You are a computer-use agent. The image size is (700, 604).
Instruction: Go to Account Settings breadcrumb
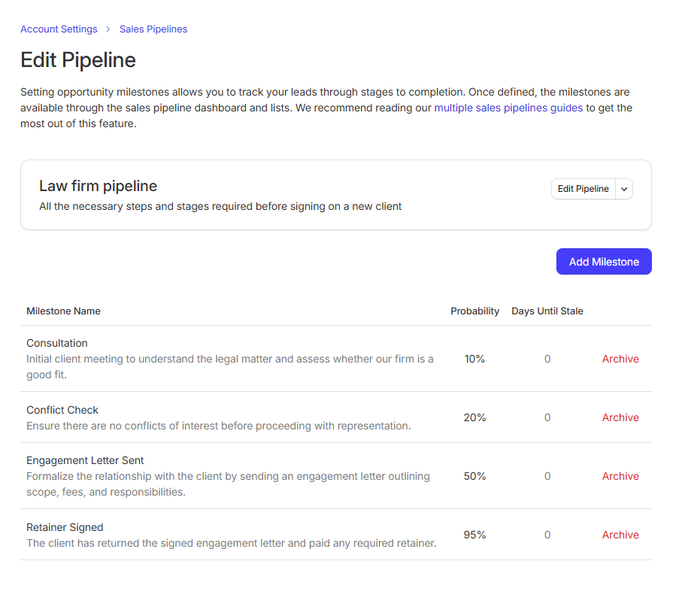click(x=59, y=29)
